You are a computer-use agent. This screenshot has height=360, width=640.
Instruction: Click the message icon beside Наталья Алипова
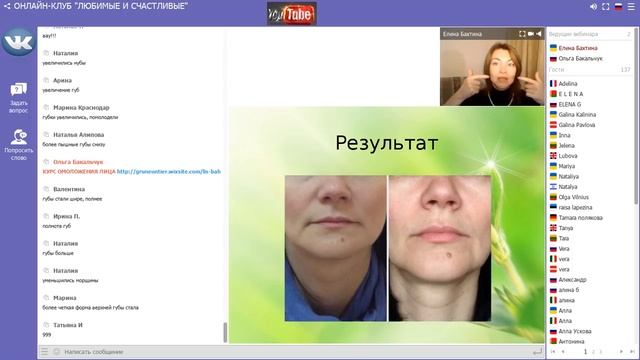coord(46,135)
